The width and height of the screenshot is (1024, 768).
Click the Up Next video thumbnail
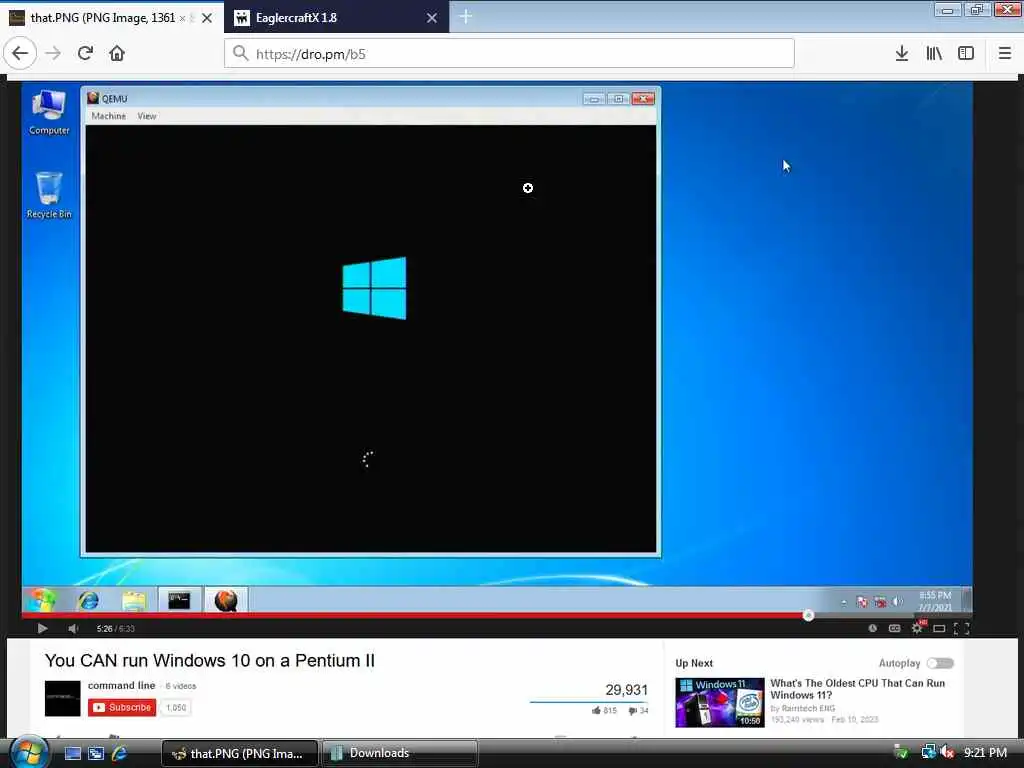[720, 703]
